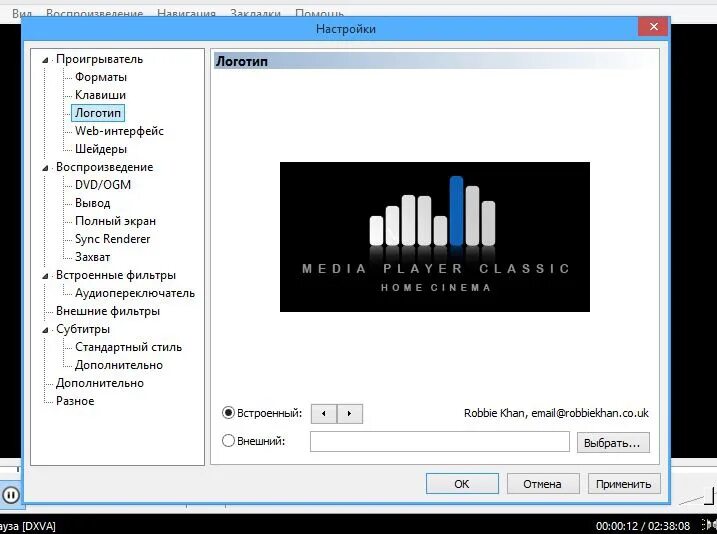Image resolution: width=717 pixels, height=534 pixels.
Task: Select Вывод in settings tree
Action: pos(92,203)
